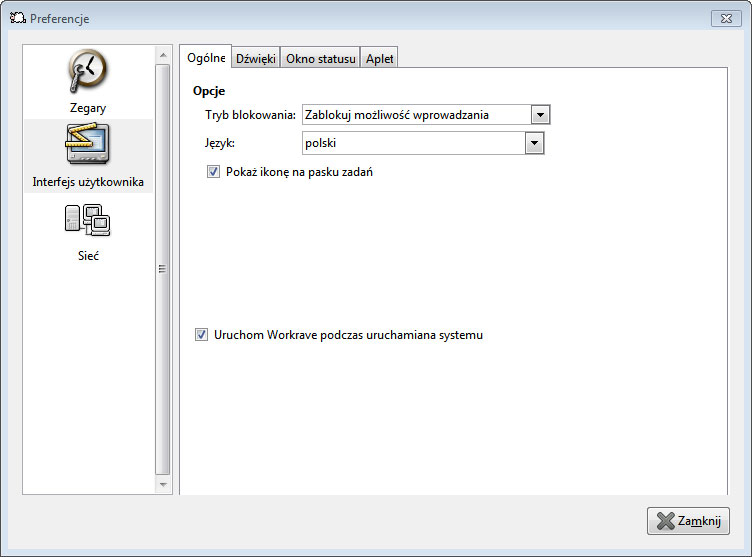
Task: Click the Preferencje title bar text
Action: pos(60,18)
